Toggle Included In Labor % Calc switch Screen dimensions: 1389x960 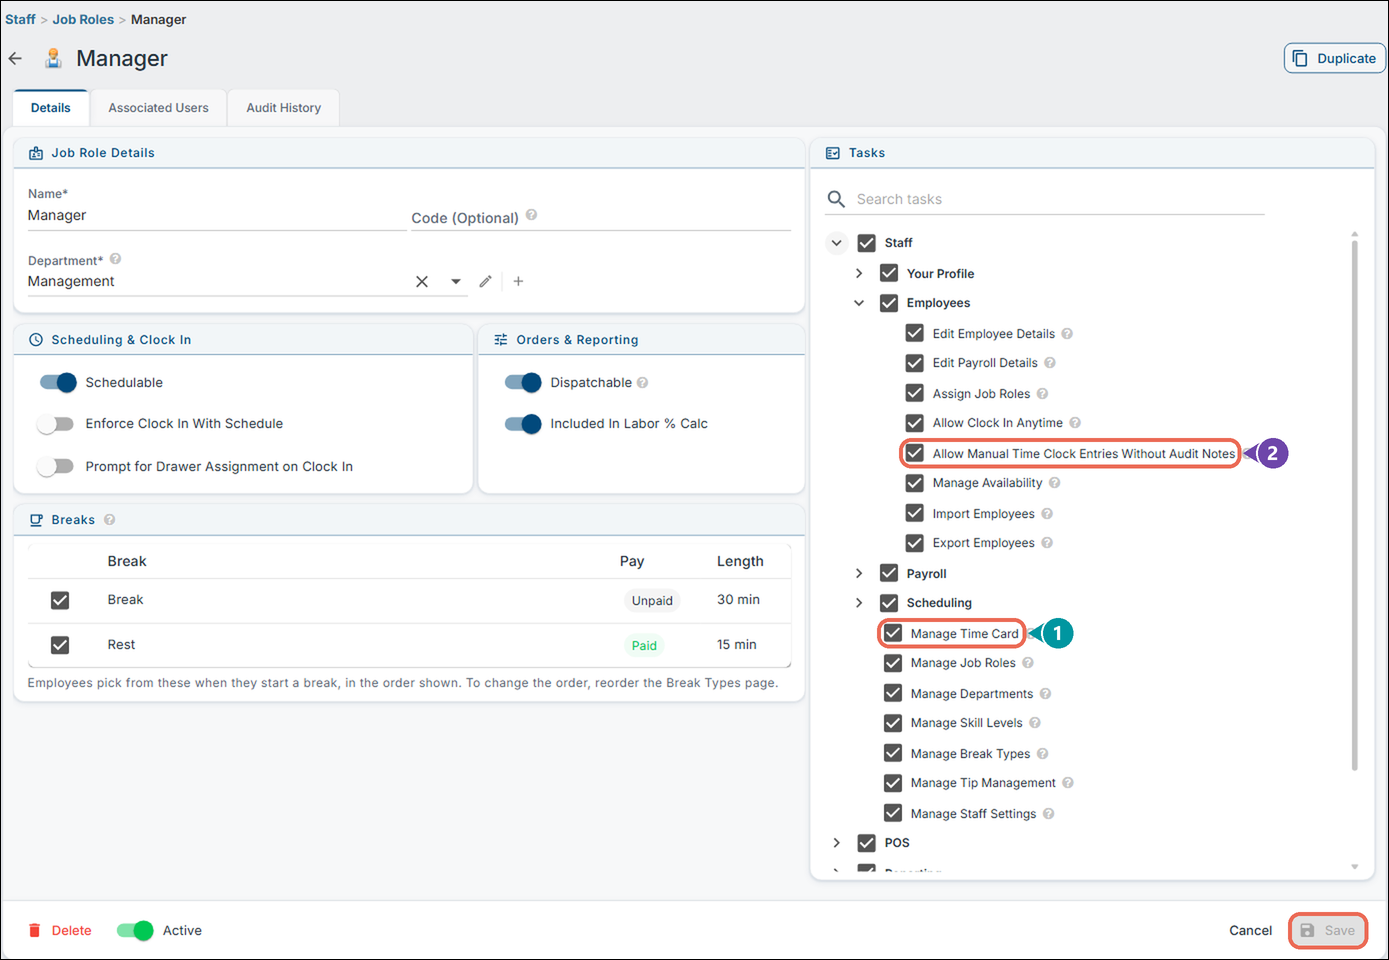523,424
